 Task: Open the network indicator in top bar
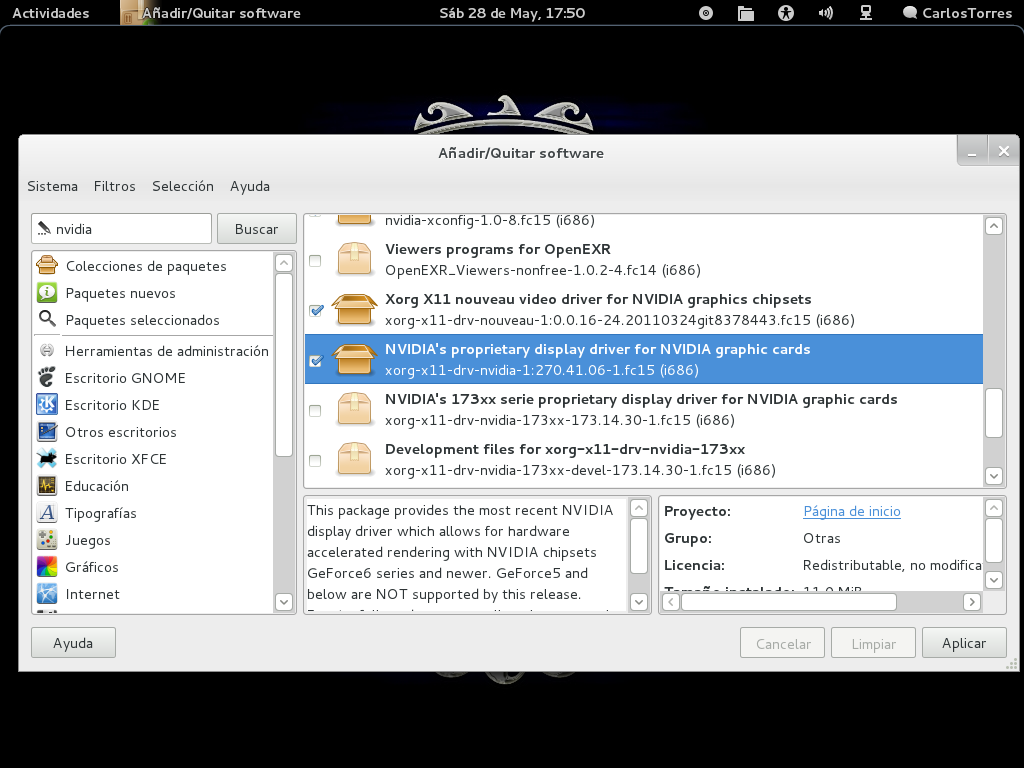866,13
